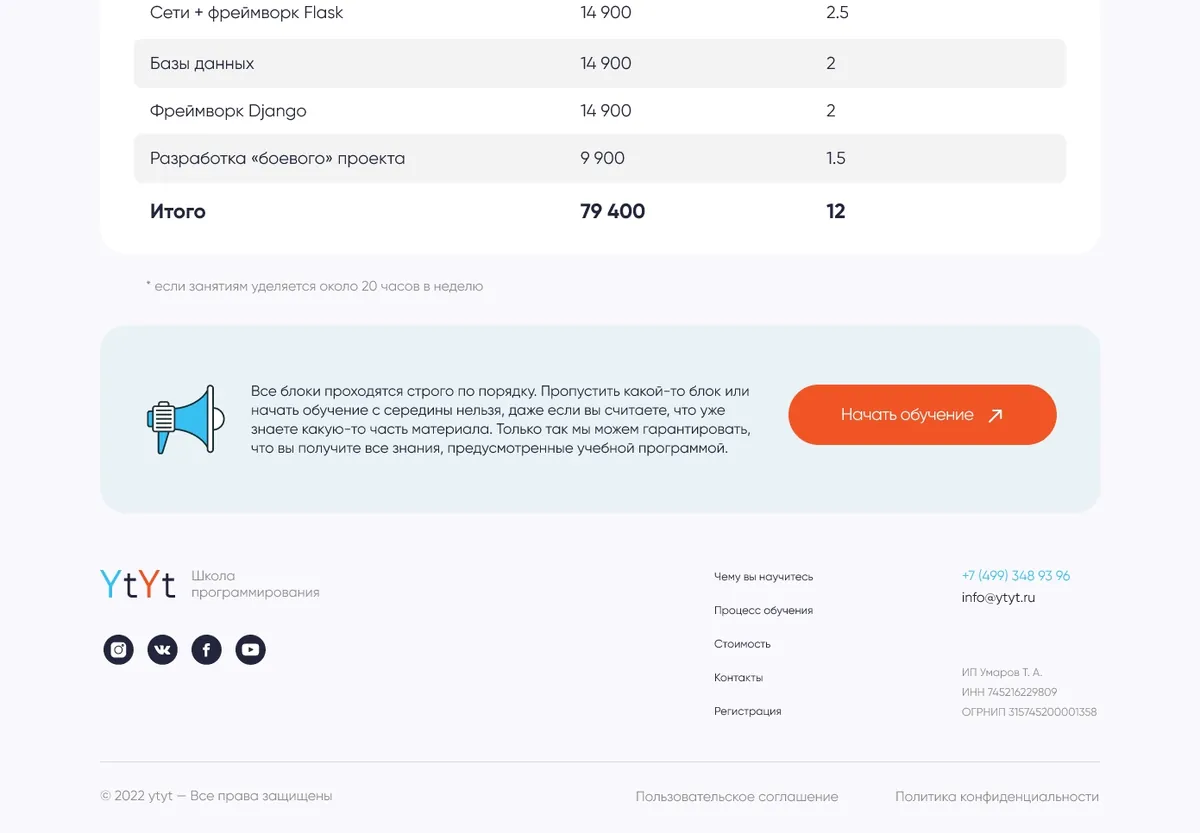Open the VK social icon
The height and width of the screenshot is (833, 1200).
pyautogui.click(x=162, y=650)
